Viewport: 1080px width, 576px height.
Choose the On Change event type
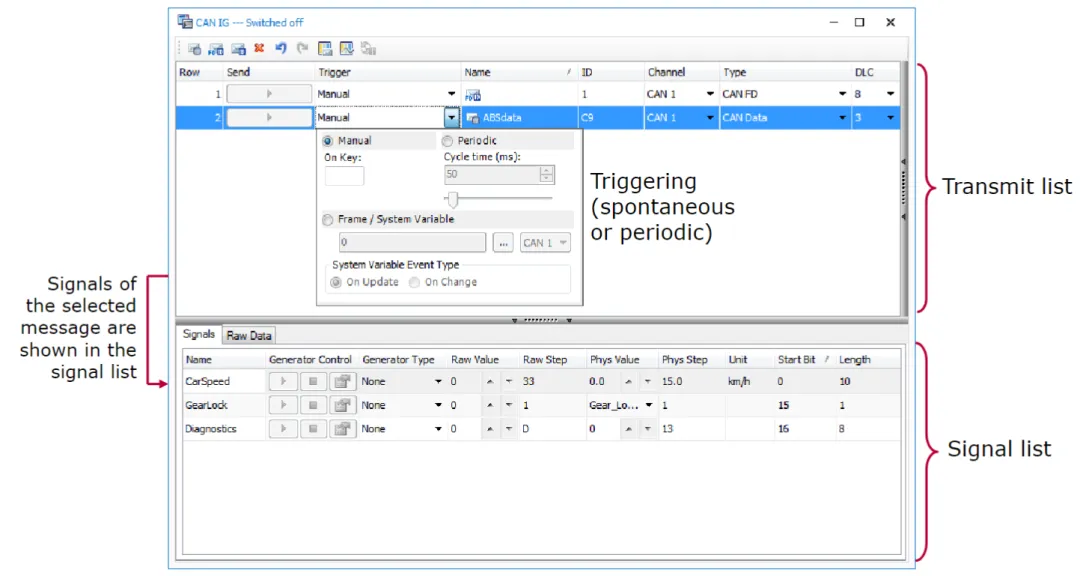coord(415,282)
